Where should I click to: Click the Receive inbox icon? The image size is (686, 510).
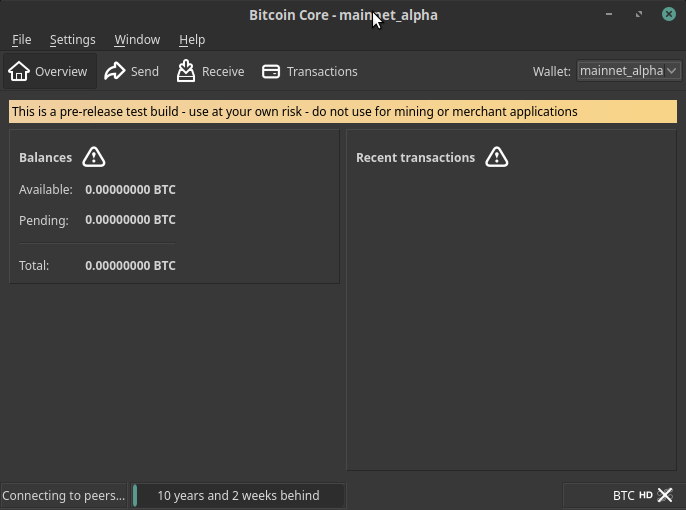pos(186,71)
